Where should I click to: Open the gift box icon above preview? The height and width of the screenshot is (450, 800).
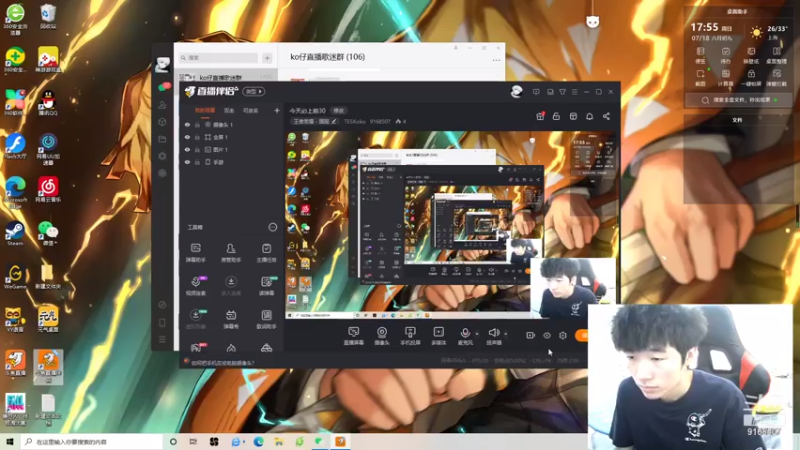[540, 116]
